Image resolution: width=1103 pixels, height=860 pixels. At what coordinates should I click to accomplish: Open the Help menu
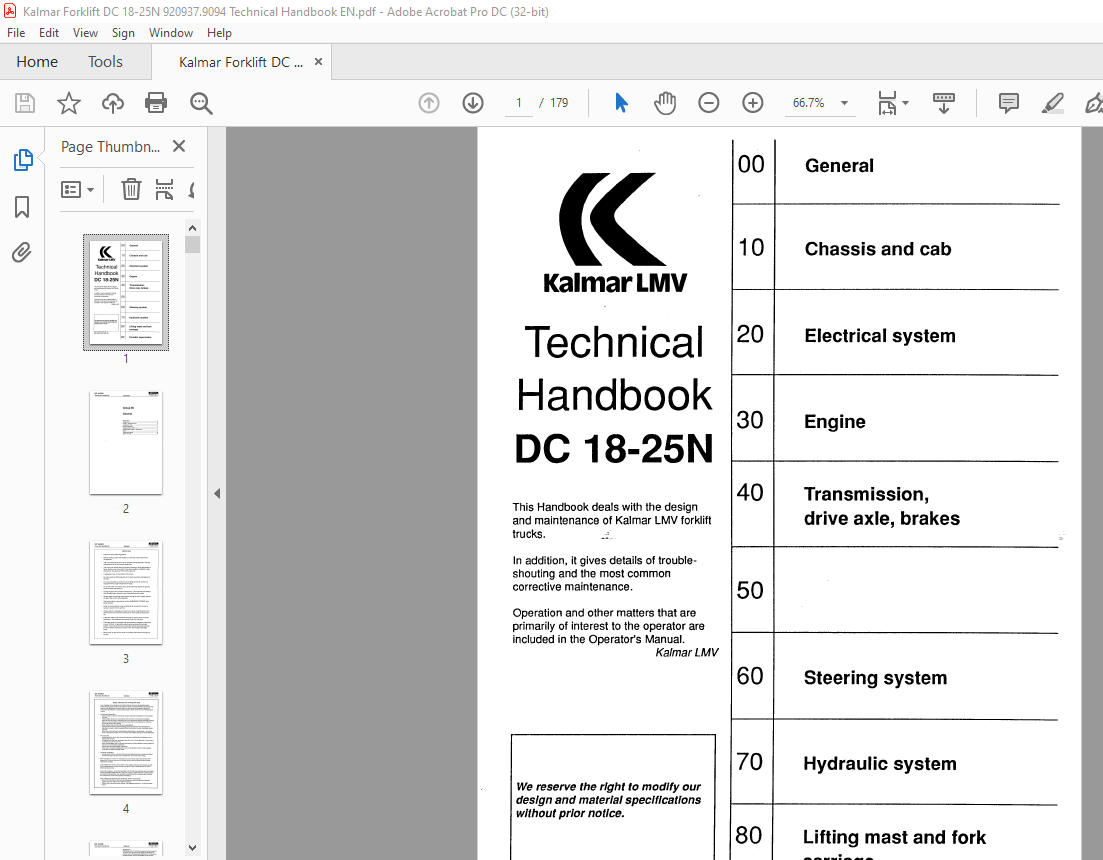click(x=219, y=33)
